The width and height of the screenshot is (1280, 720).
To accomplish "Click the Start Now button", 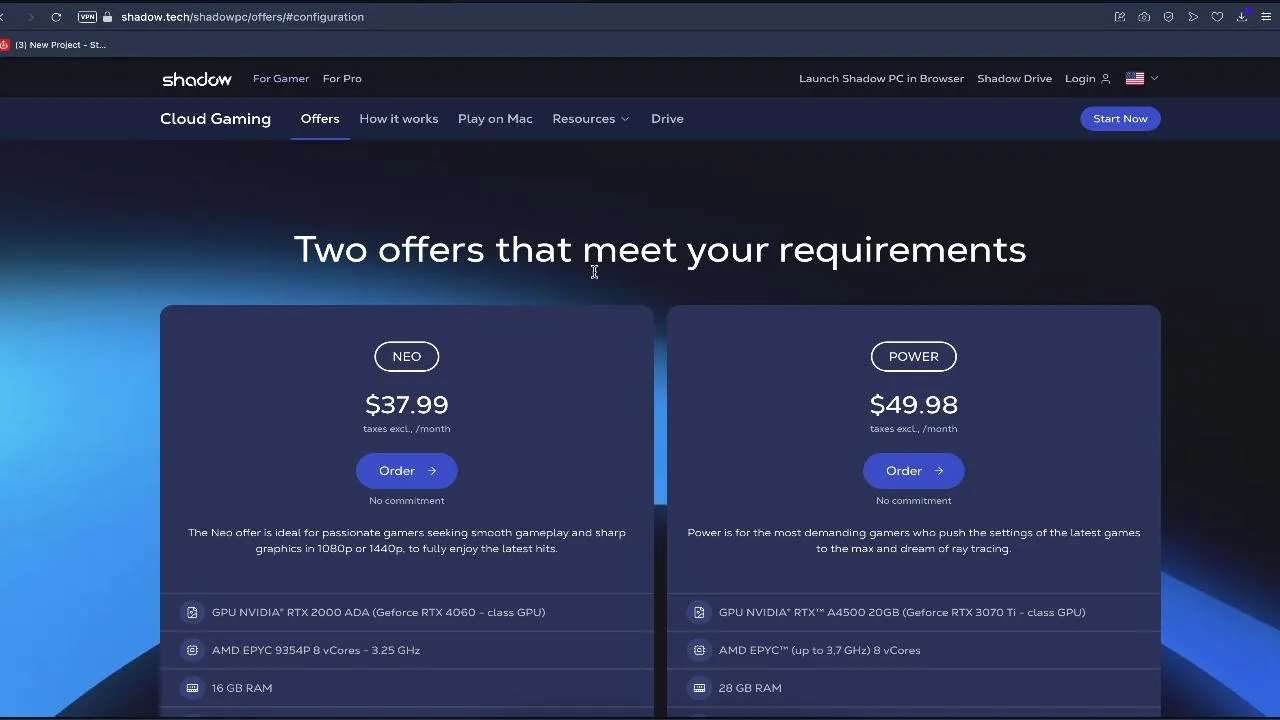I will tap(1120, 119).
